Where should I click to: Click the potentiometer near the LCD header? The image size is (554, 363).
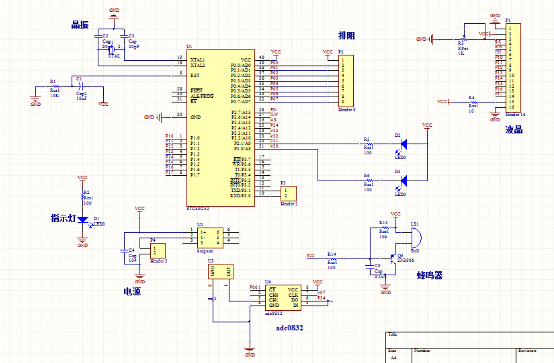tap(464, 39)
